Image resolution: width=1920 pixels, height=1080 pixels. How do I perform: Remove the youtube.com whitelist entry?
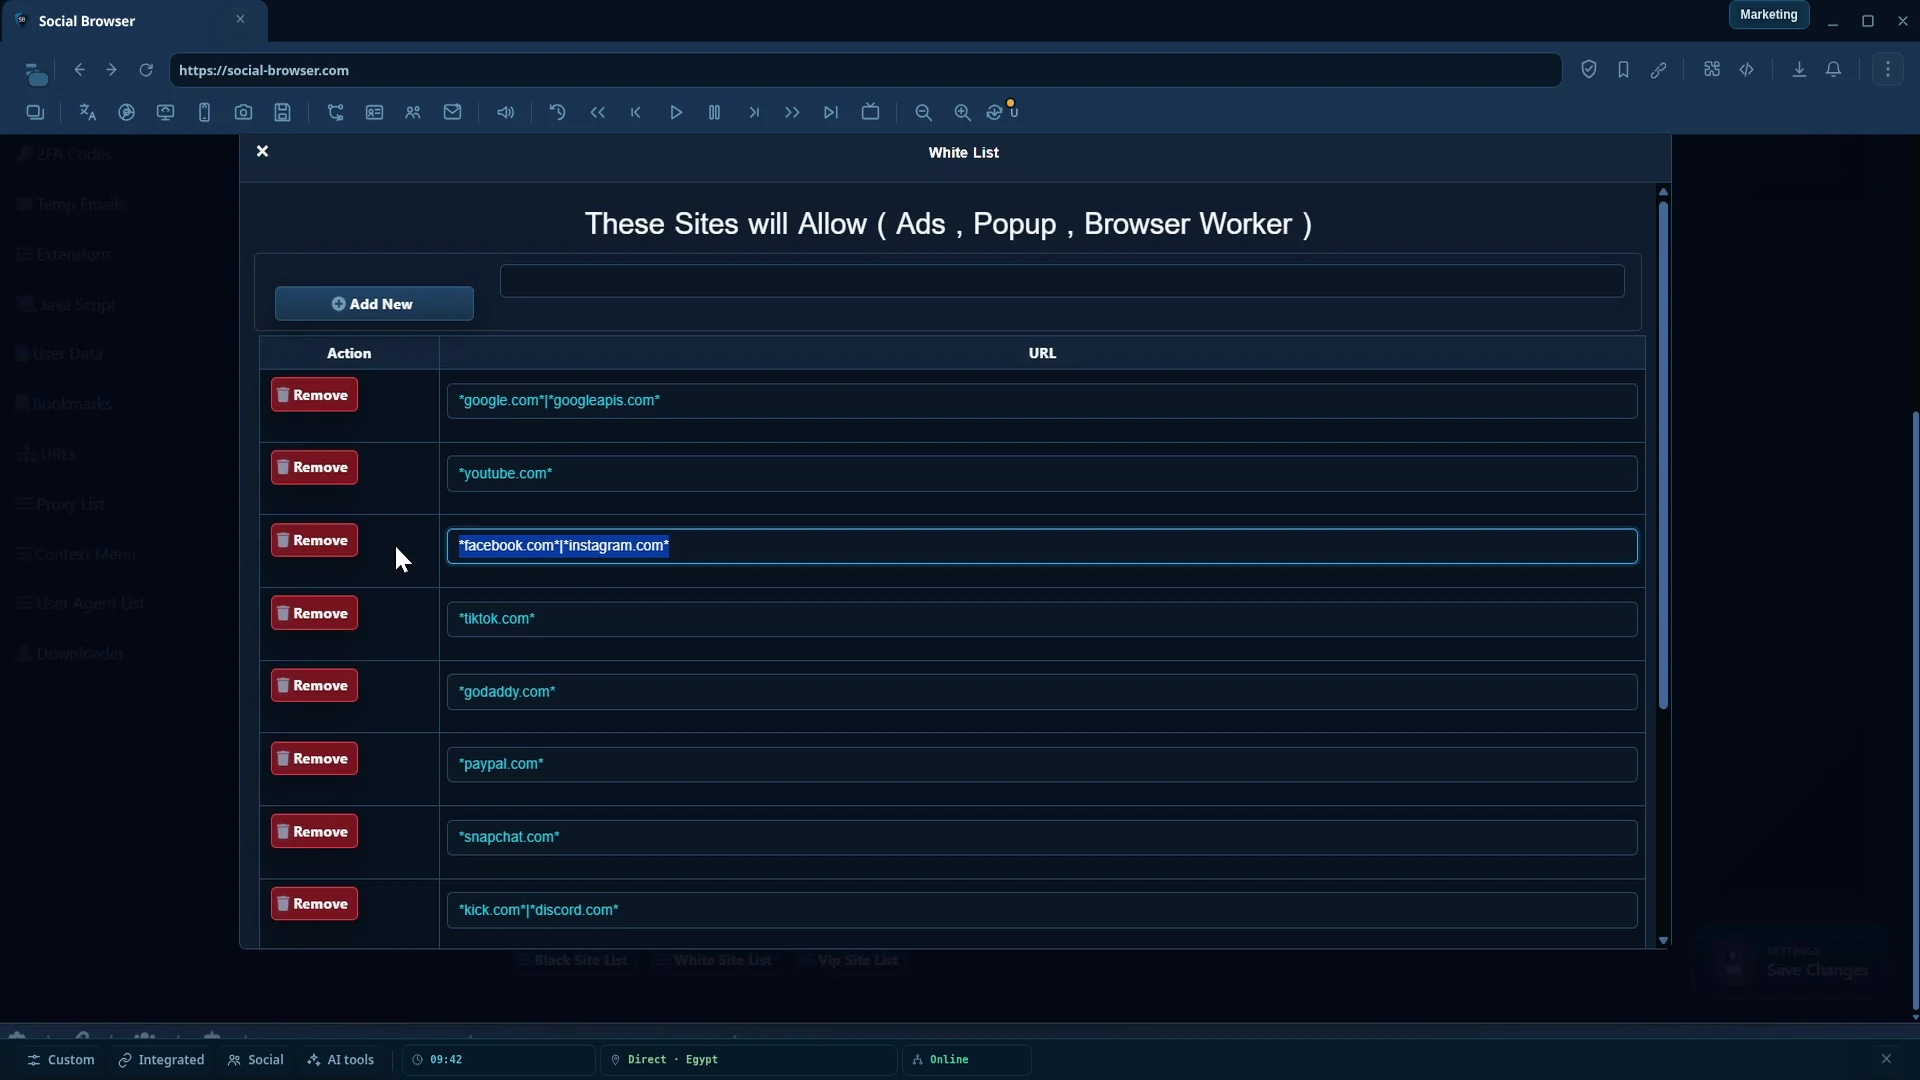(x=314, y=468)
